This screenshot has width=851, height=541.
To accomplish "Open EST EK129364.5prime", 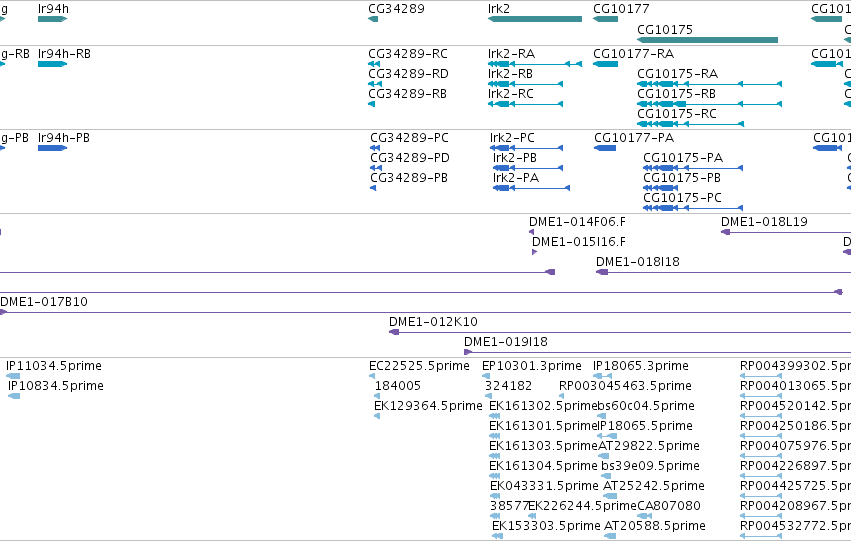I will tap(428, 406).
